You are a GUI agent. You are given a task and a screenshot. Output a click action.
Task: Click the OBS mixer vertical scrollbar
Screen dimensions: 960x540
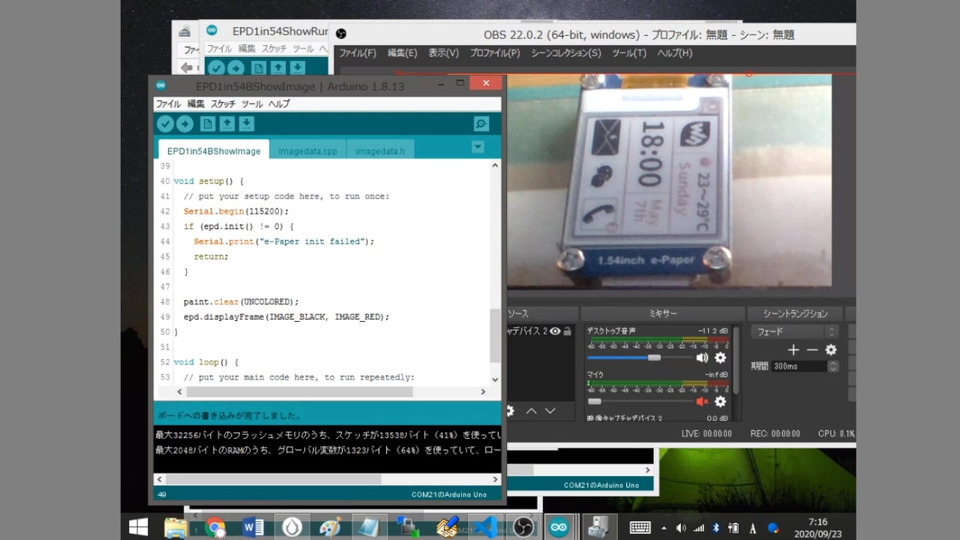pos(736,361)
